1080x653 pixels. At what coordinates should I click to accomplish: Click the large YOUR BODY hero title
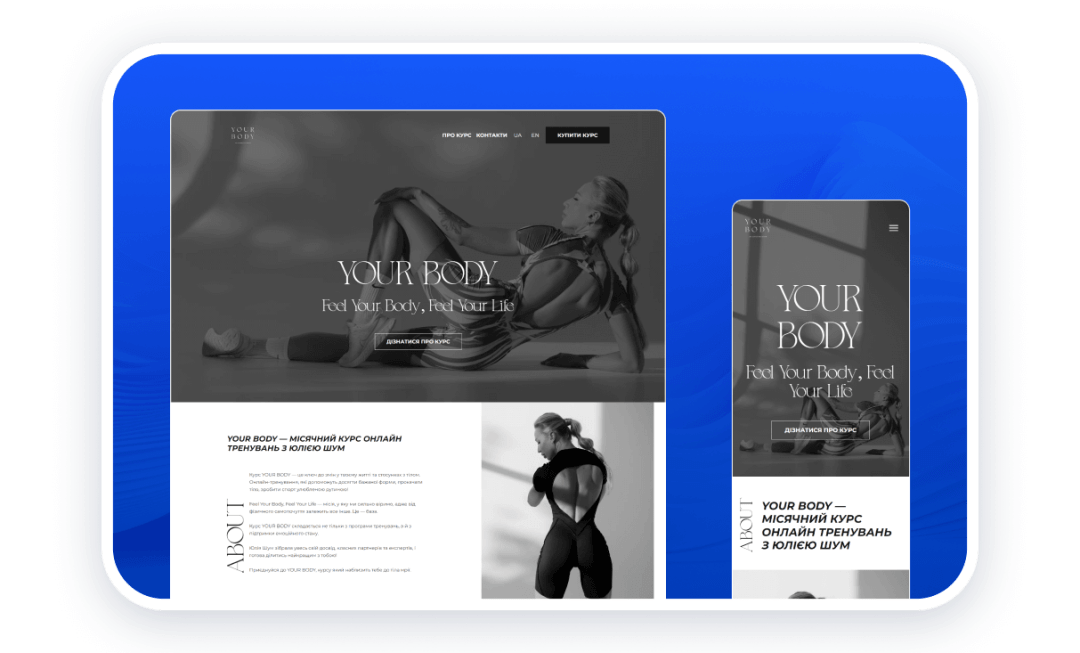click(x=420, y=272)
